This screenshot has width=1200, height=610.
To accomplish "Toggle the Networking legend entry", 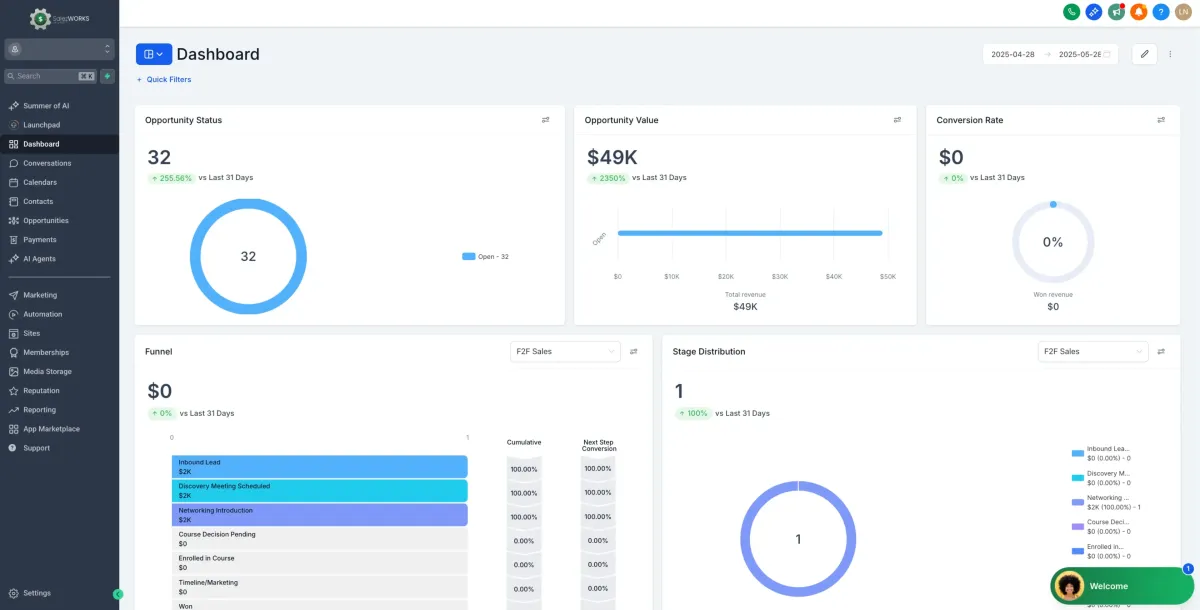I will coord(1101,502).
